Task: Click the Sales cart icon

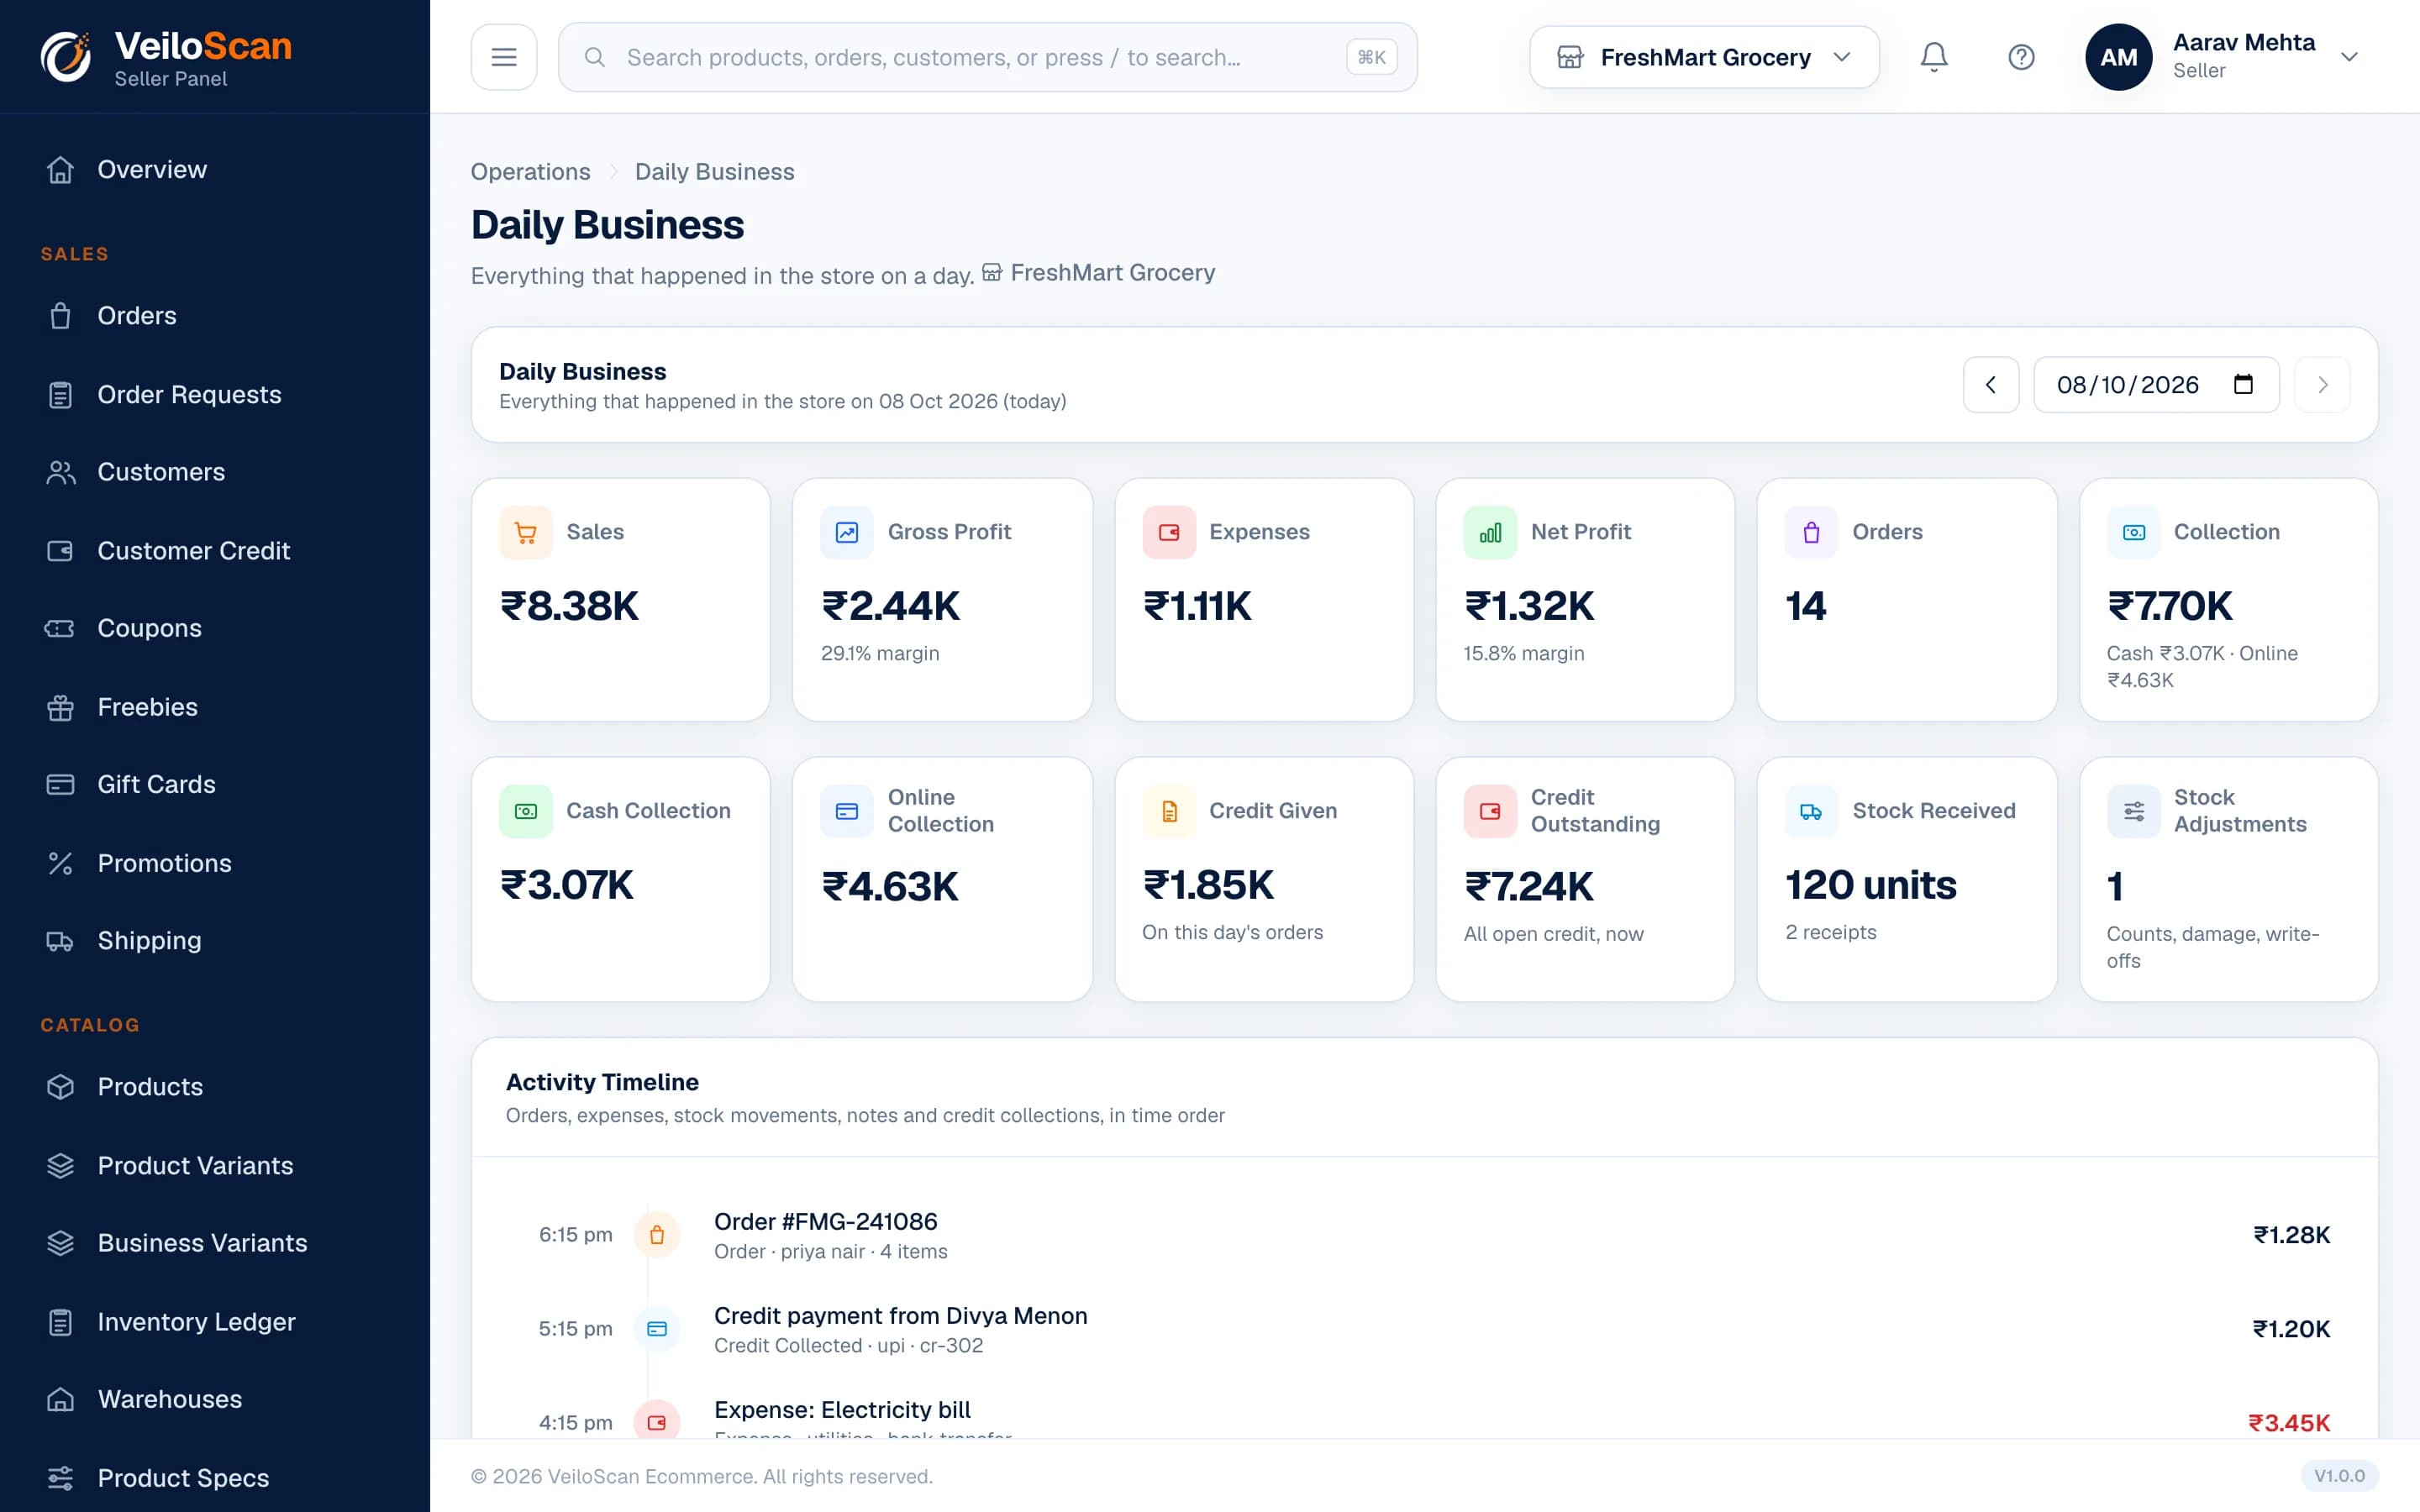Action: (x=526, y=532)
